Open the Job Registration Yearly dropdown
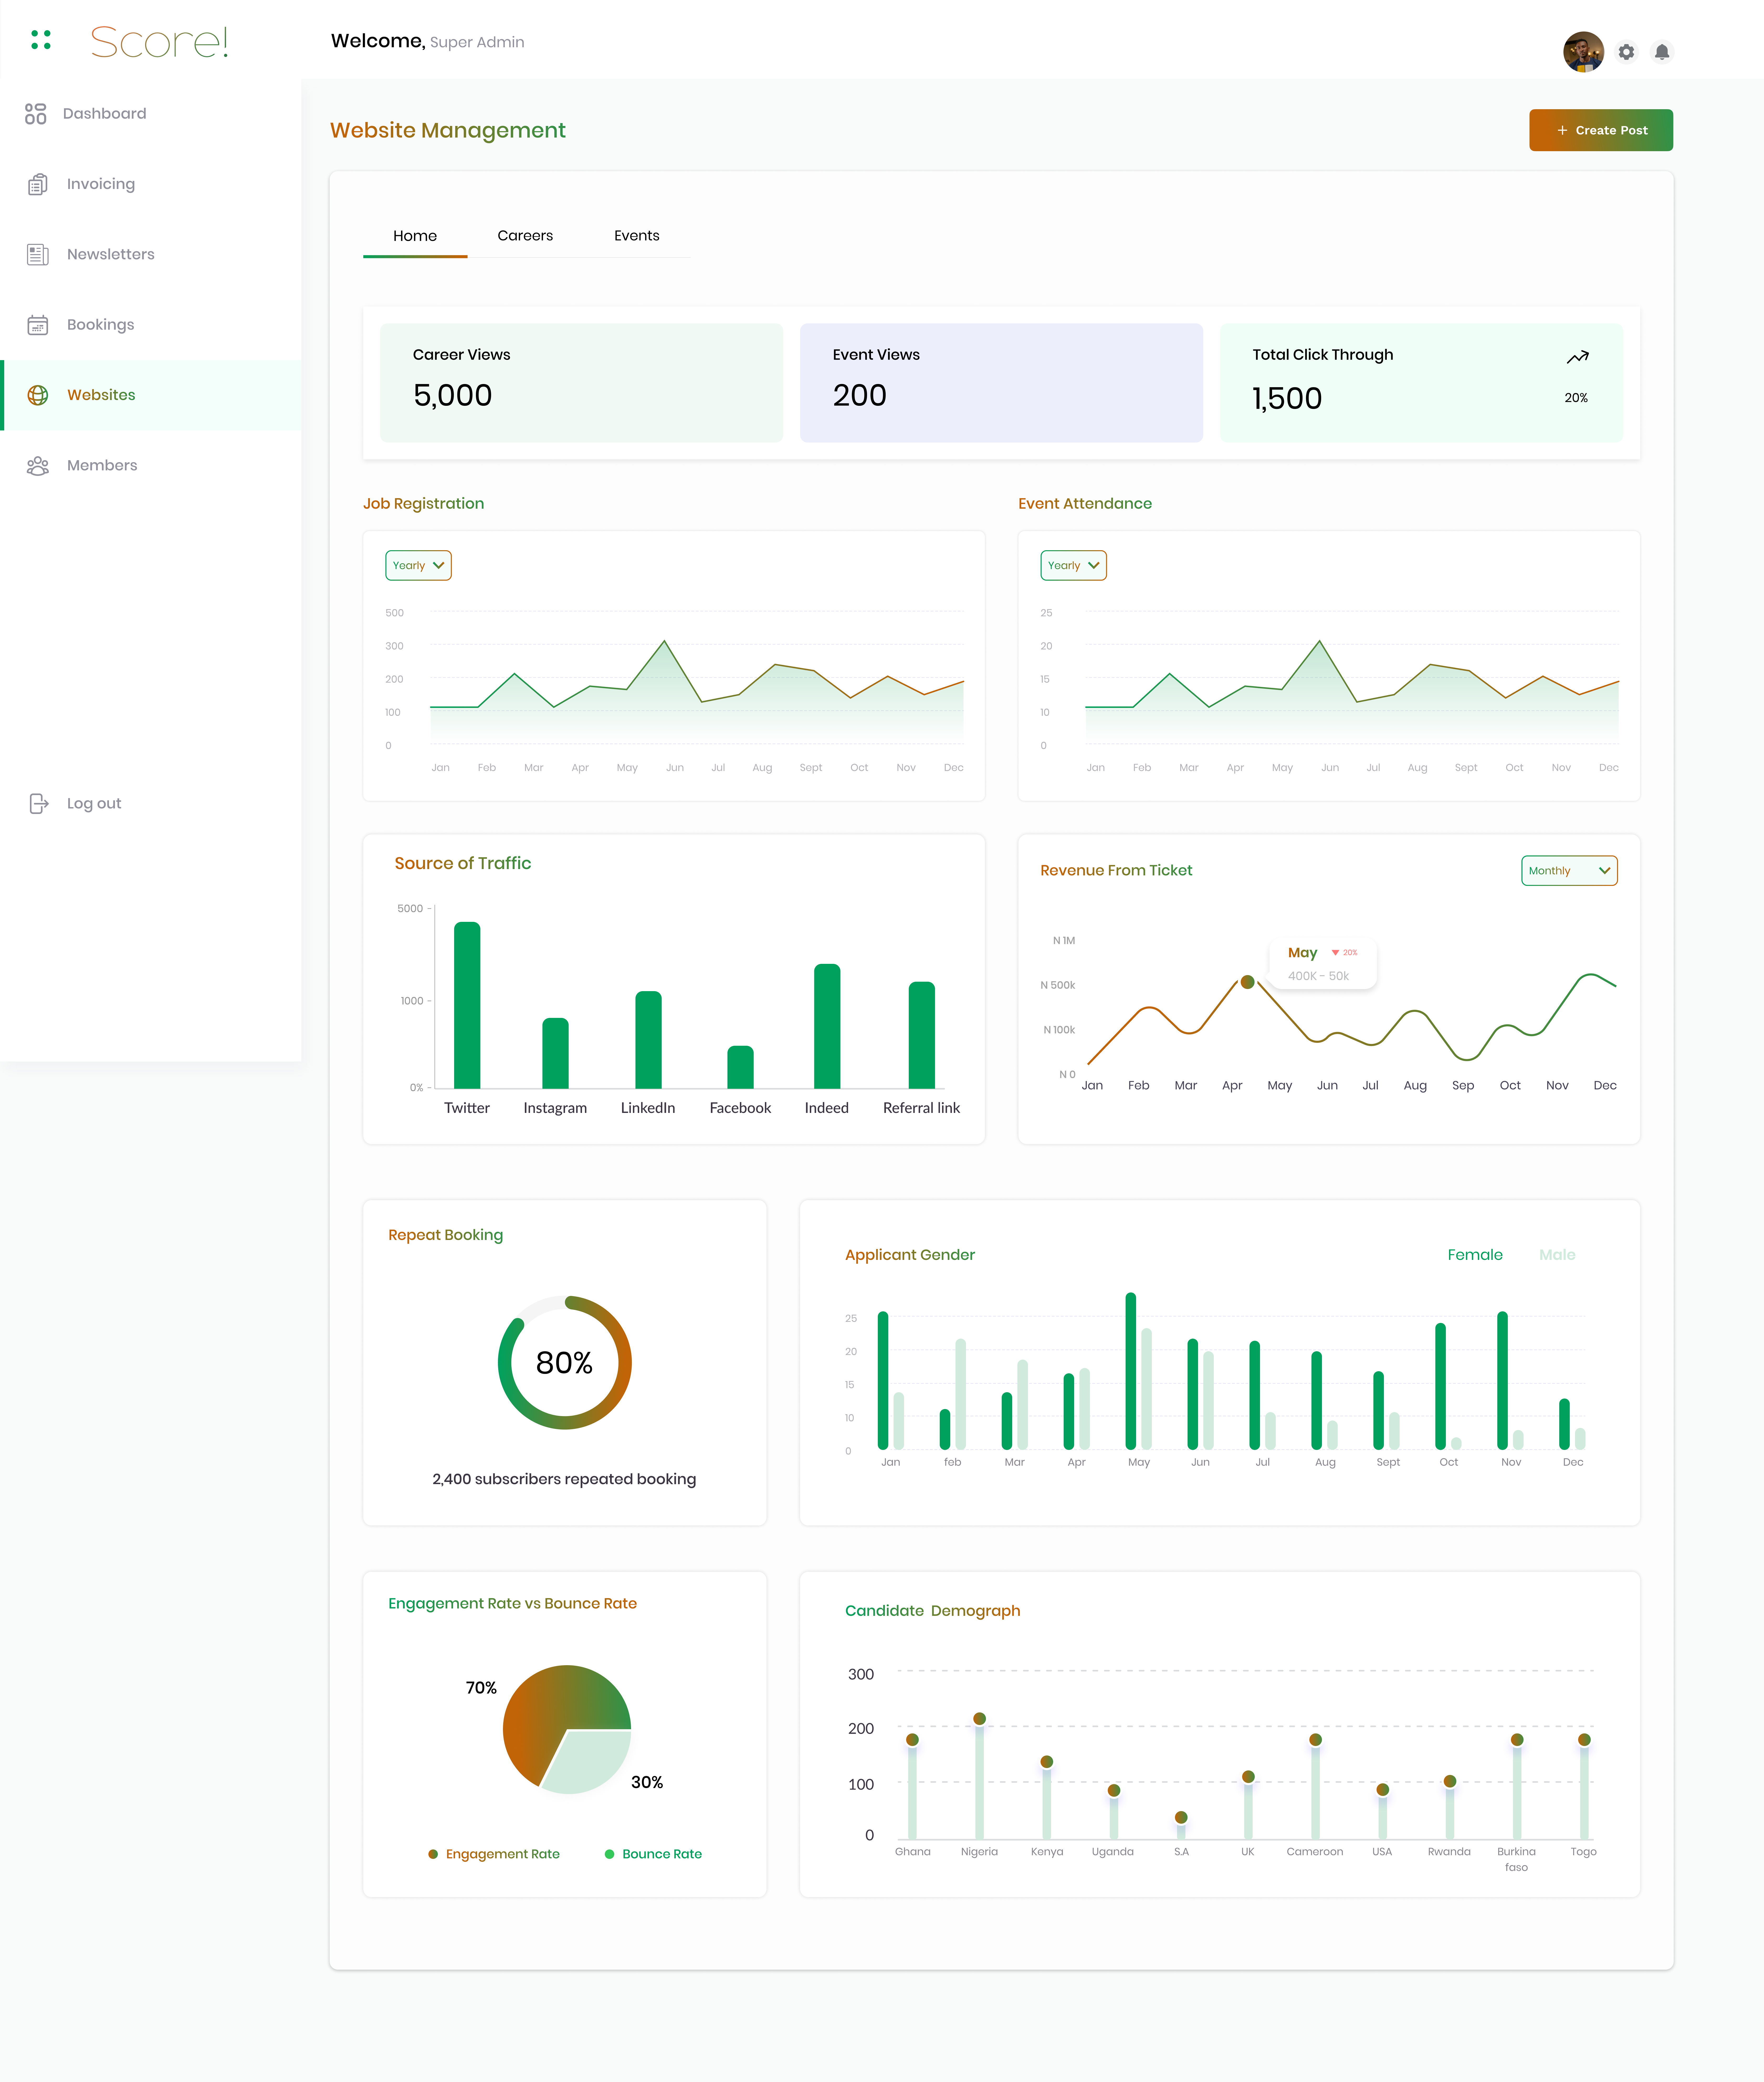 pos(418,566)
